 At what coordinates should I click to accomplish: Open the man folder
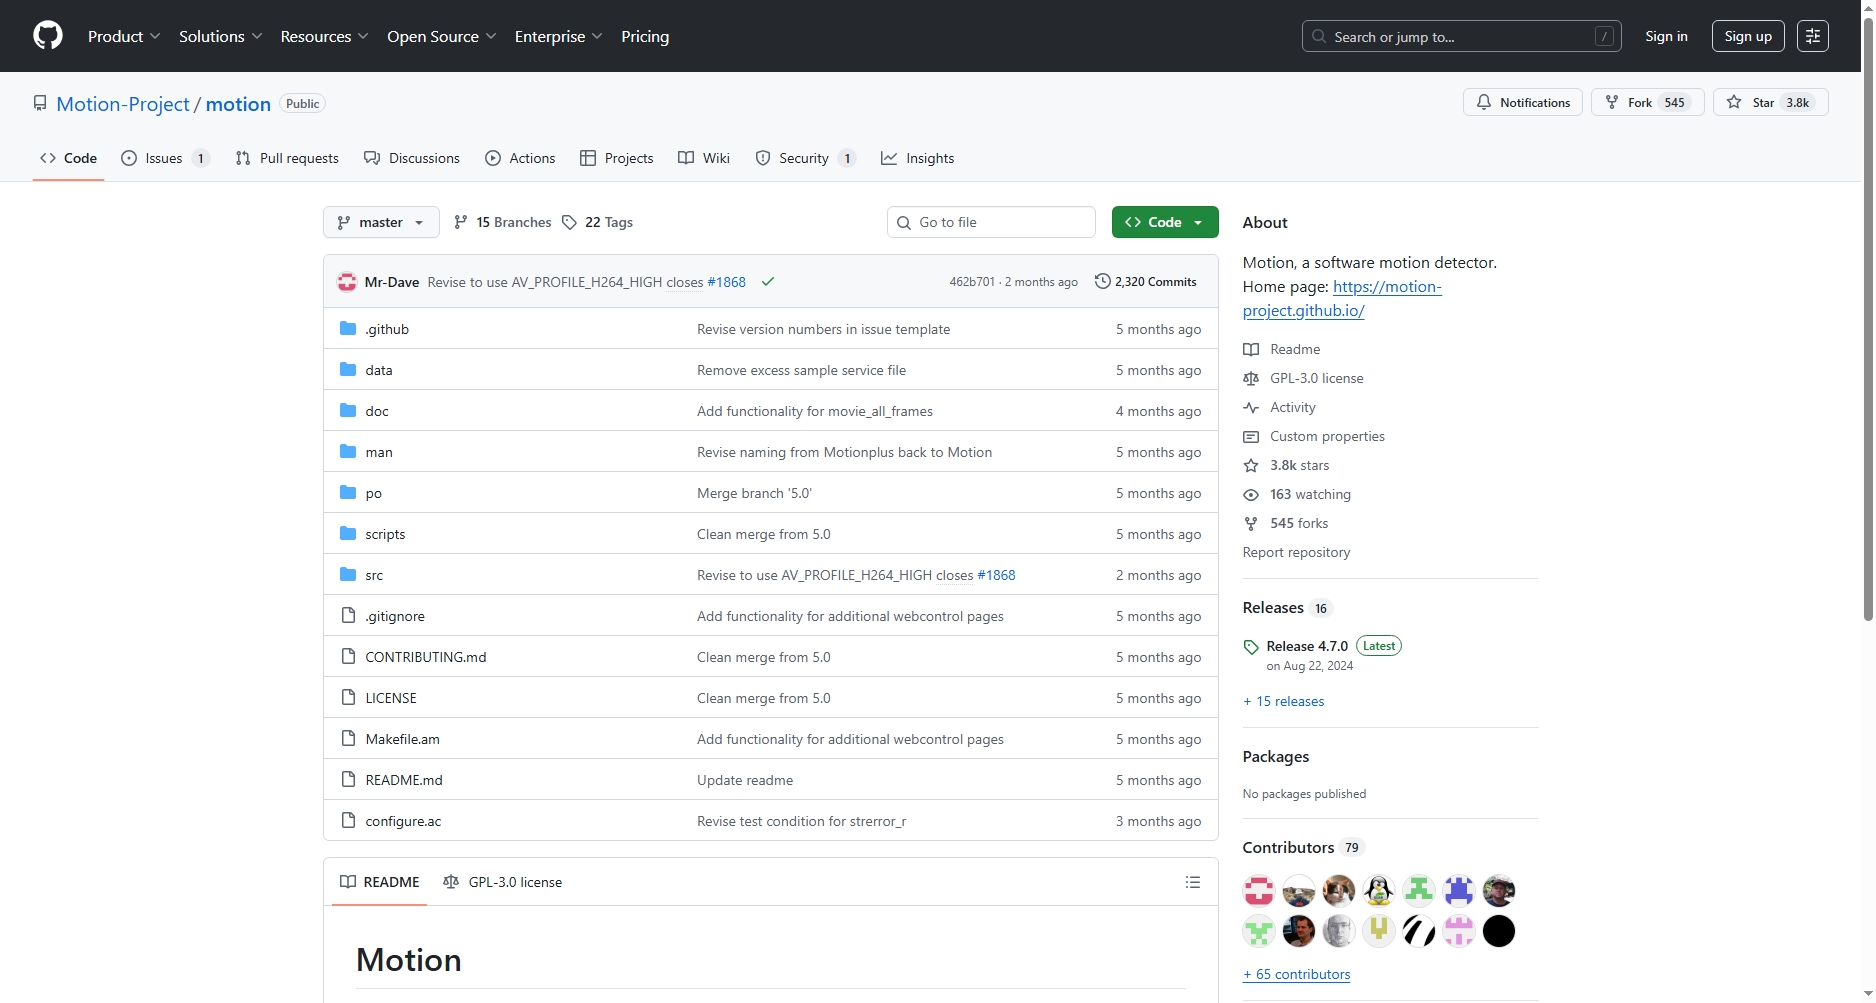click(379, 452)
